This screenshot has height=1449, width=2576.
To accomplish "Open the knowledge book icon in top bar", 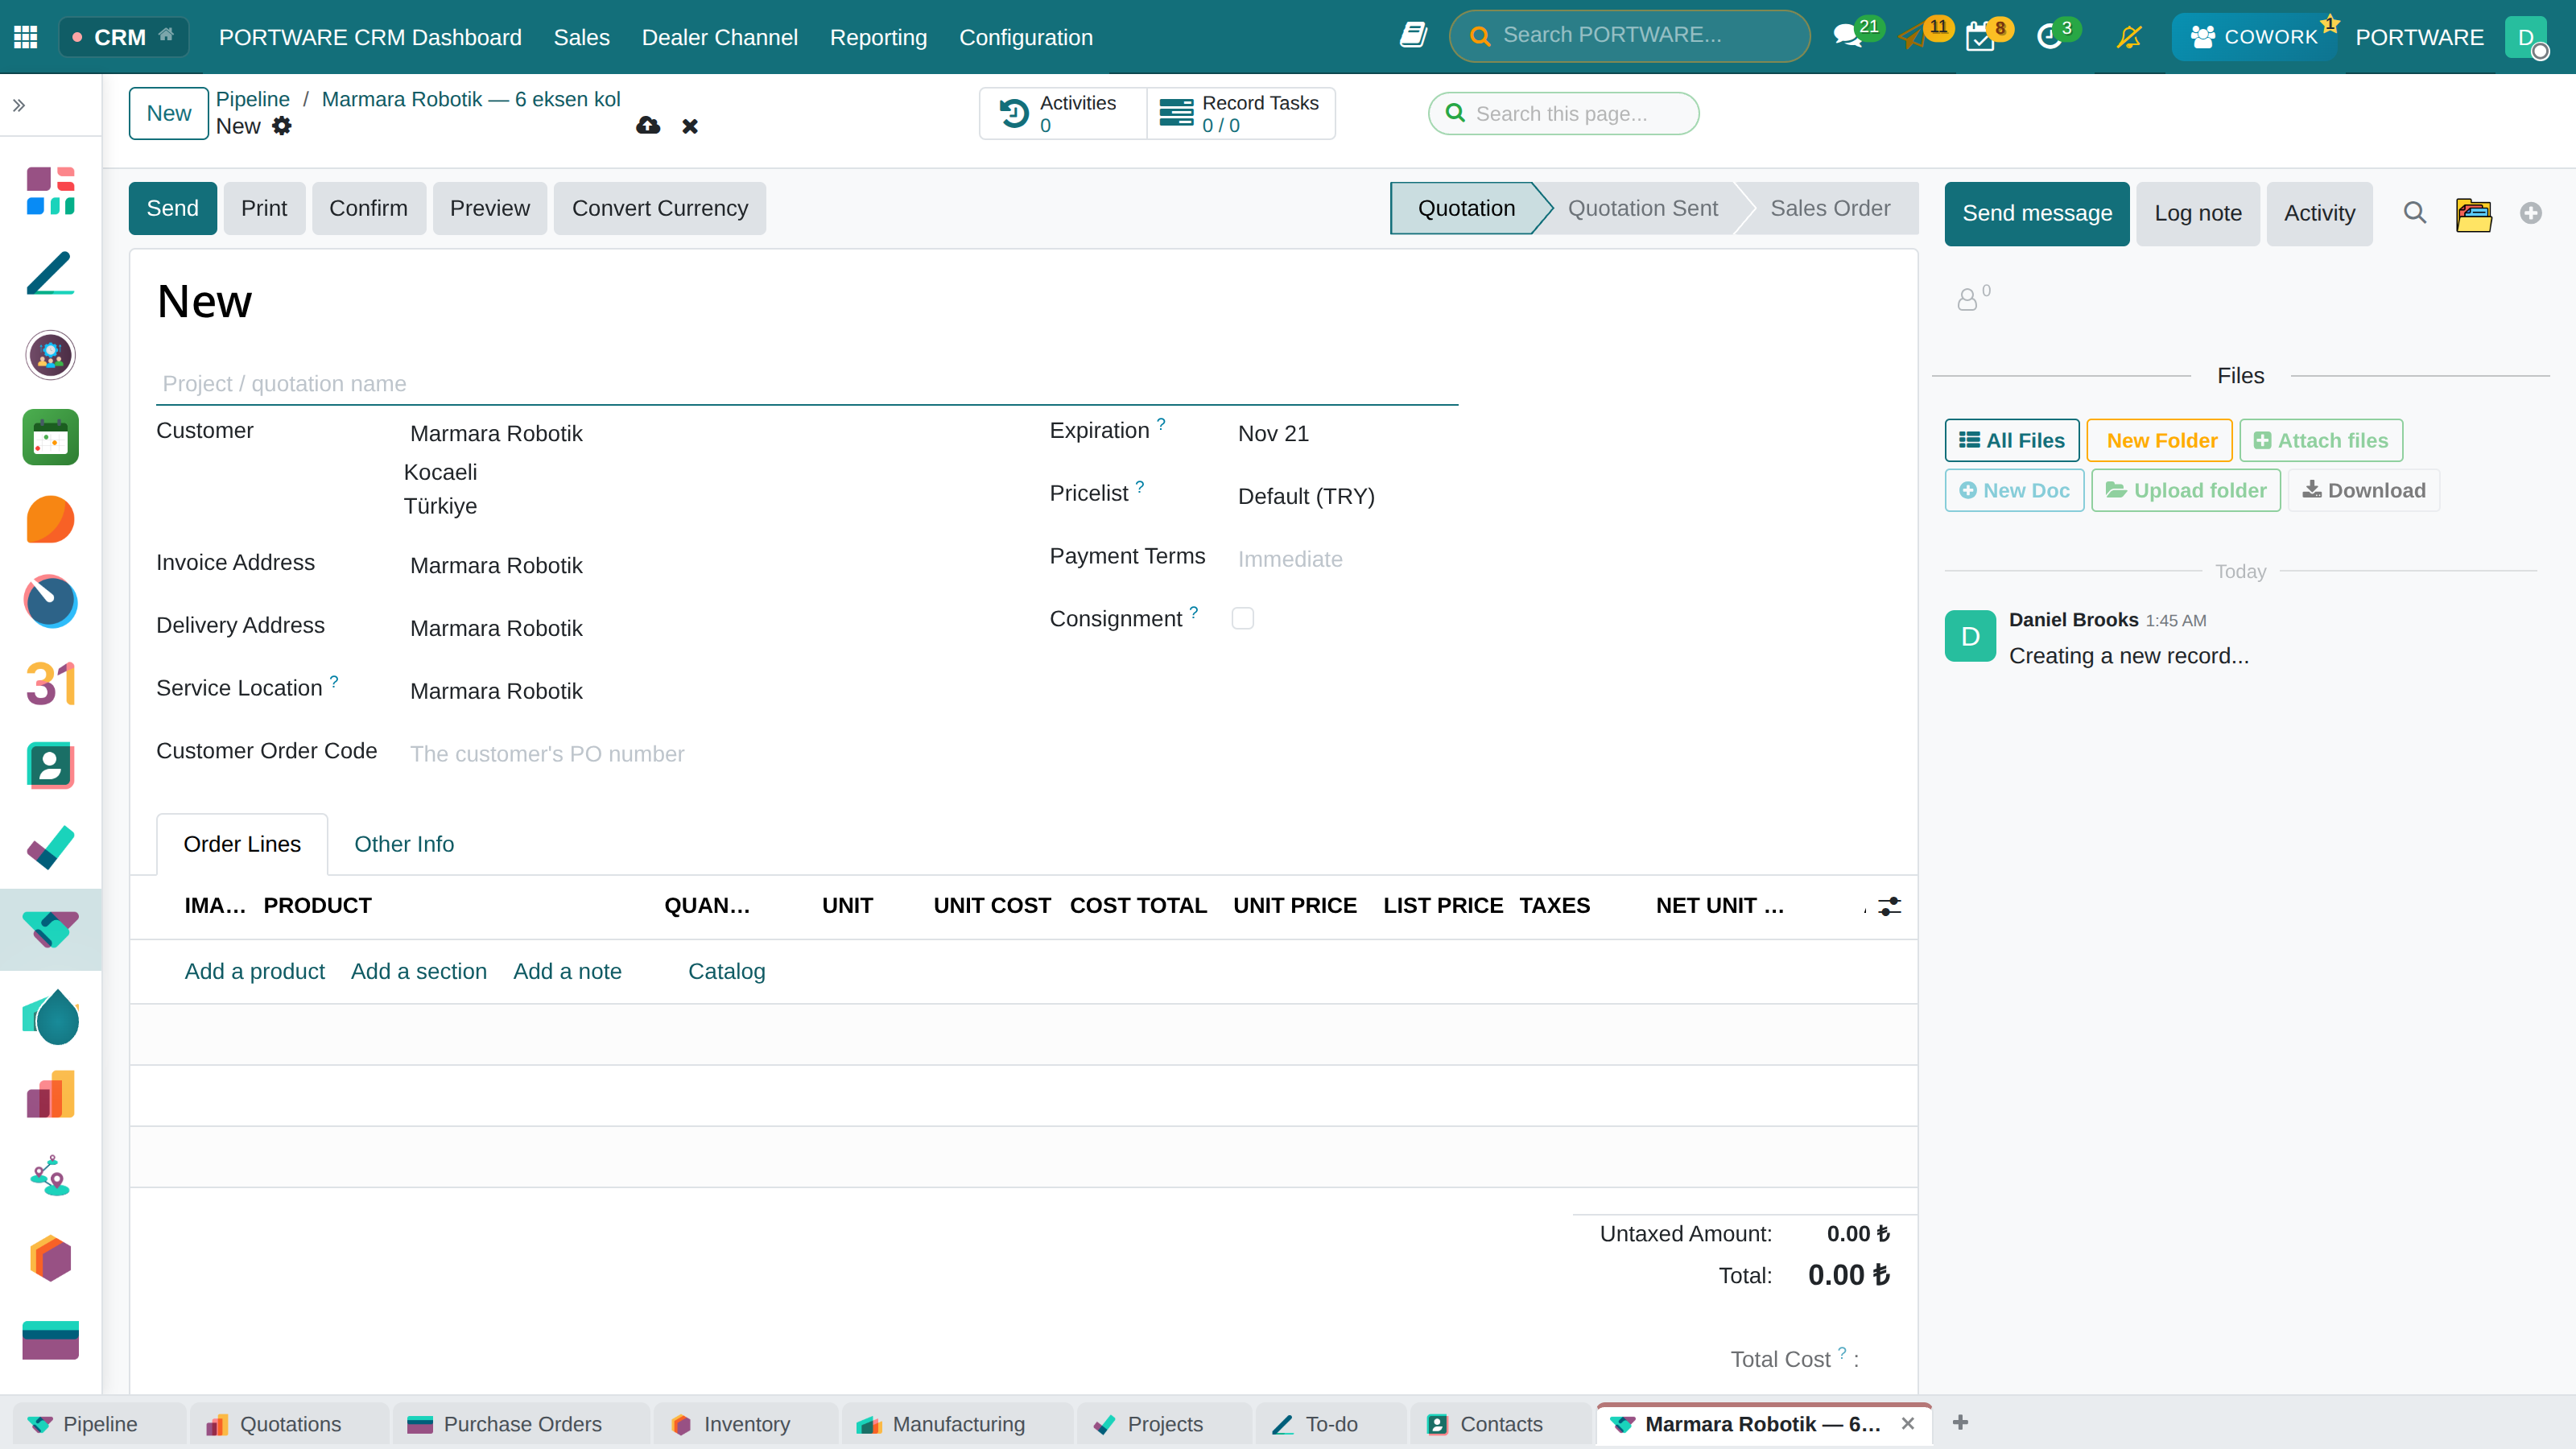I will [1413, 36].
